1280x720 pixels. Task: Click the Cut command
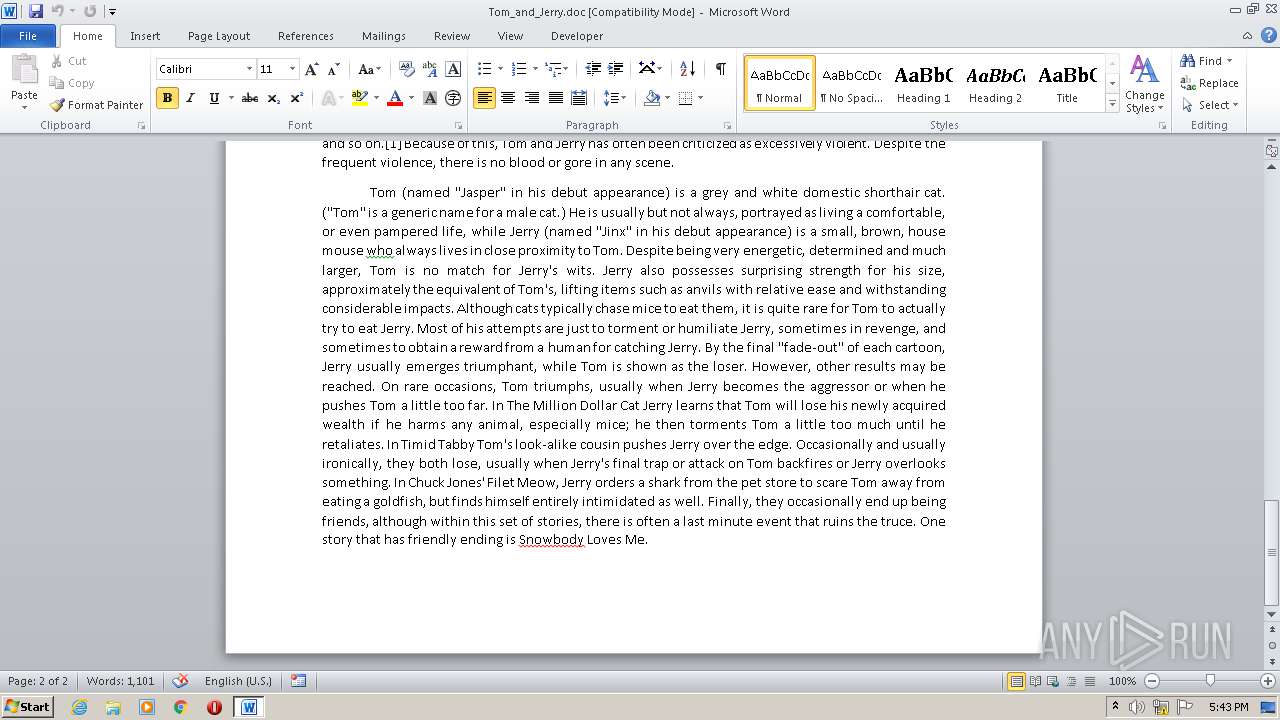pos(69,61)
